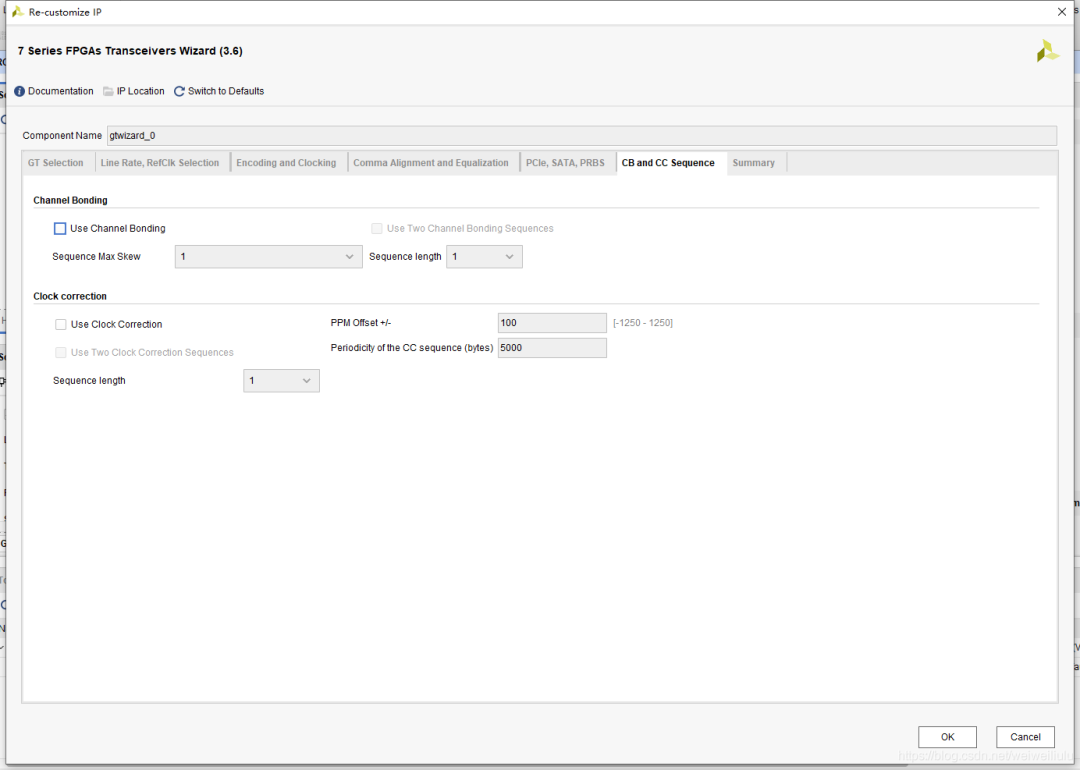Close the Re-customize IP dialog
This screenshot has width=1080, height=770.
tap(1061, 12)
